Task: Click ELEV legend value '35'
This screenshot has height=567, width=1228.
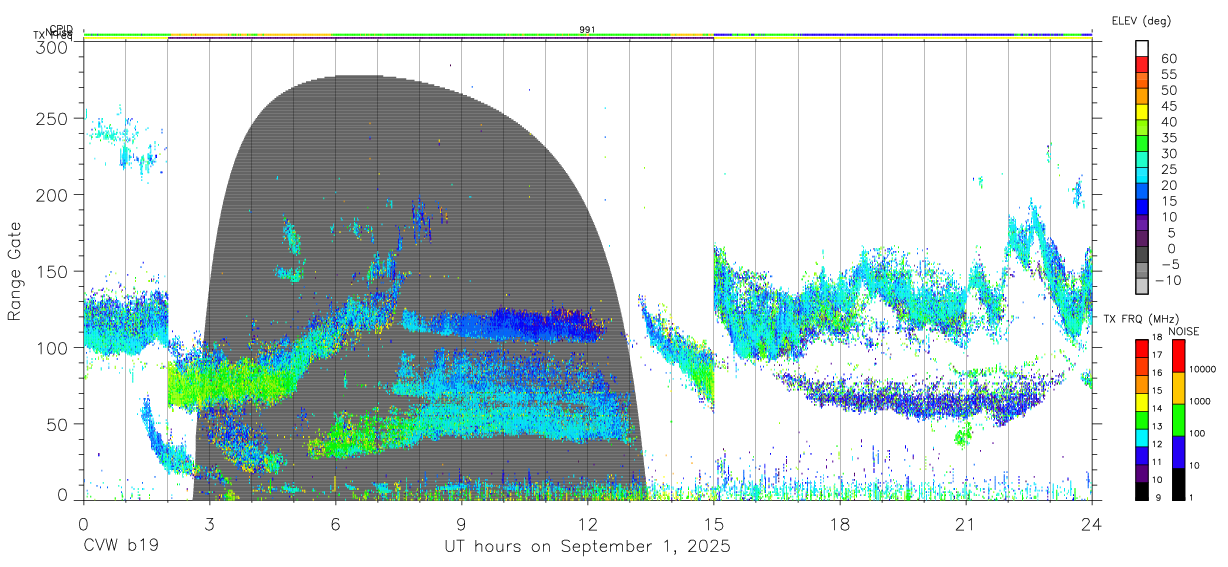Action: tap(1168, 138)
